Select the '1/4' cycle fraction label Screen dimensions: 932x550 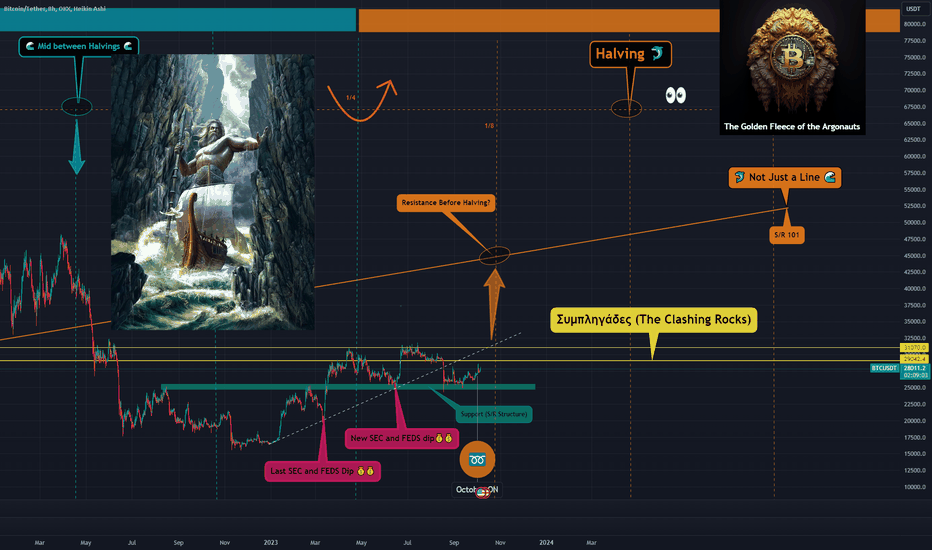351,98
